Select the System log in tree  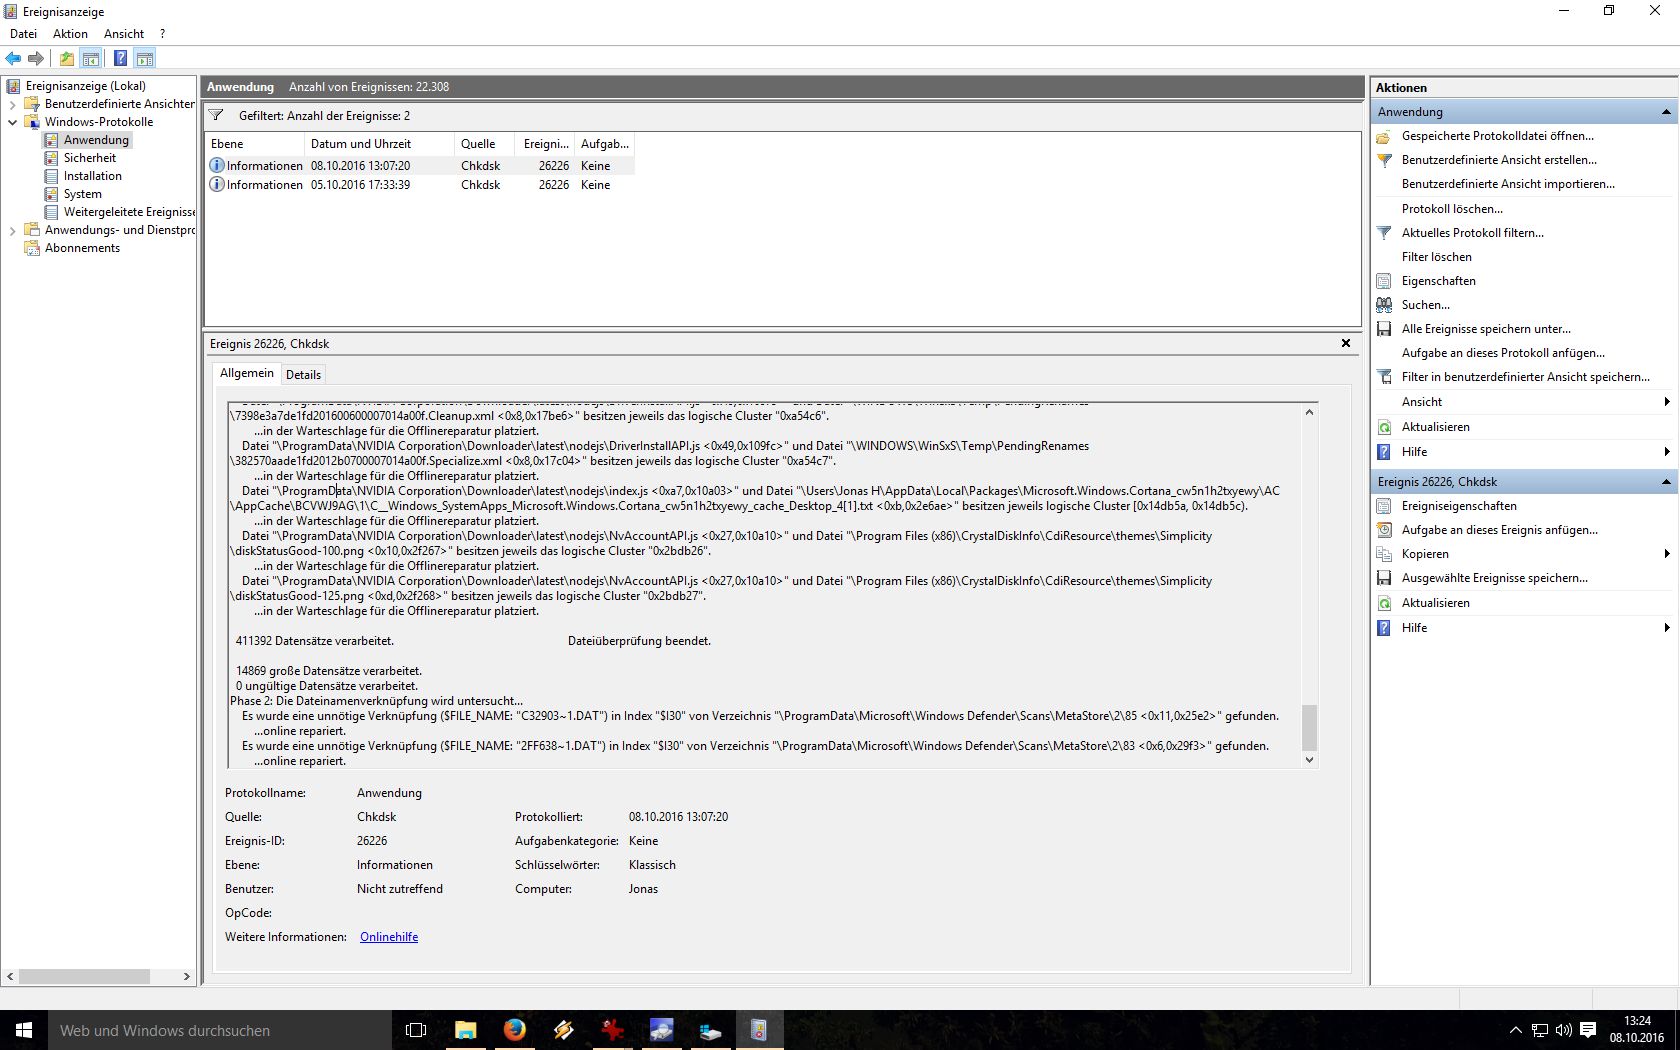coord(82,194)
